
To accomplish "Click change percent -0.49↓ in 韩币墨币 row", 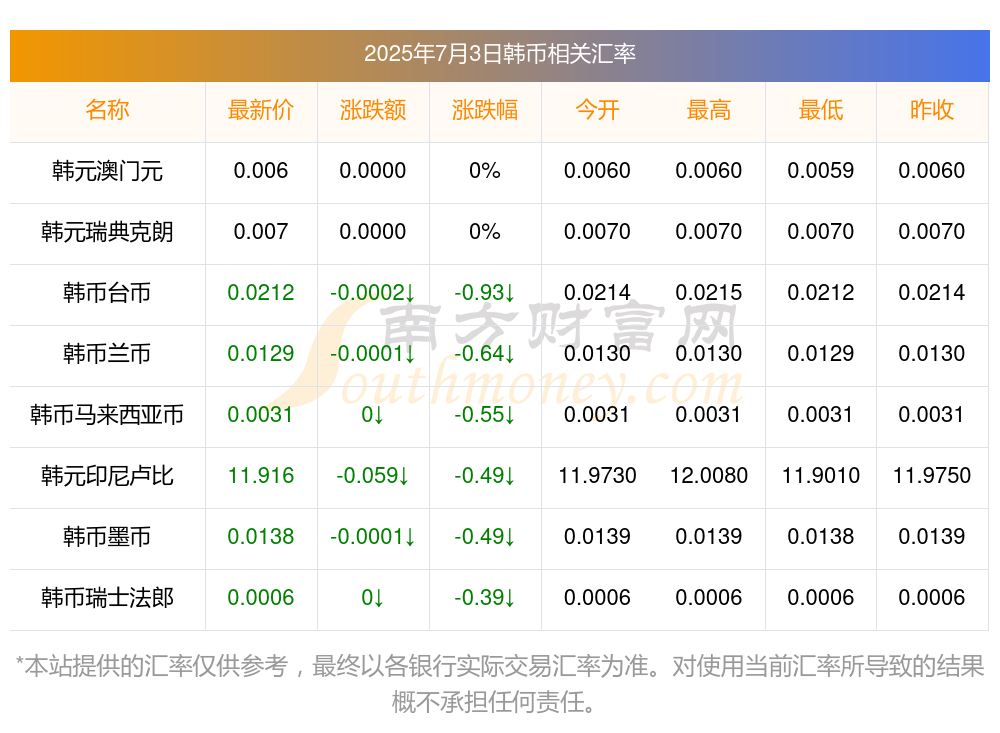I will click(x=485, y=537).
